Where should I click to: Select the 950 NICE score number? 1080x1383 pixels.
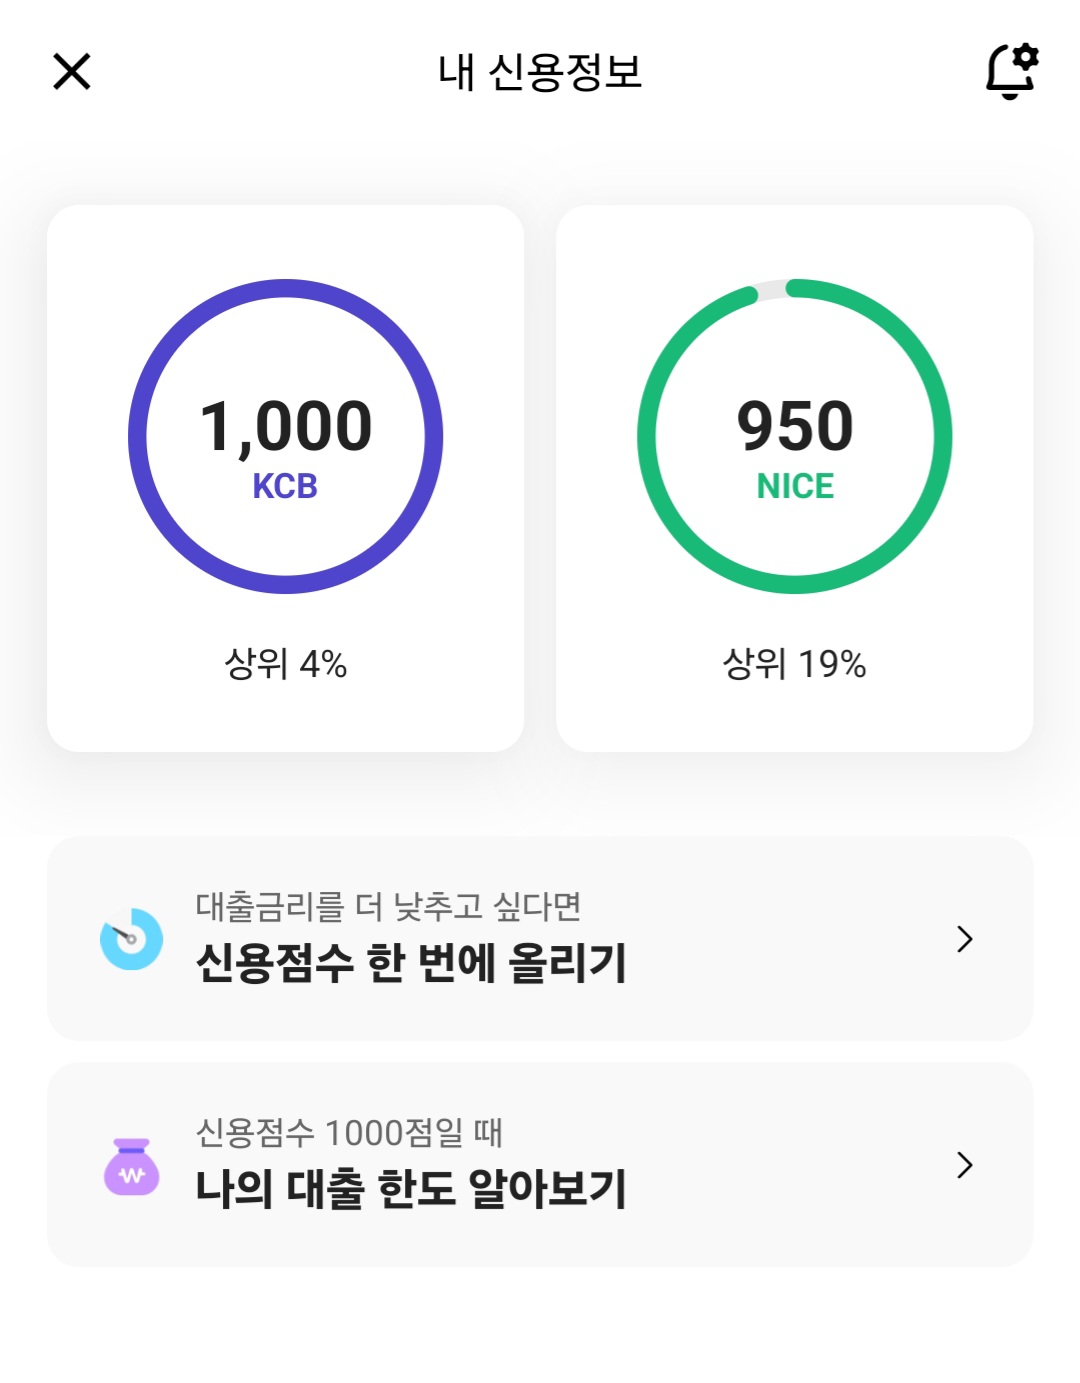coord(795,425)
